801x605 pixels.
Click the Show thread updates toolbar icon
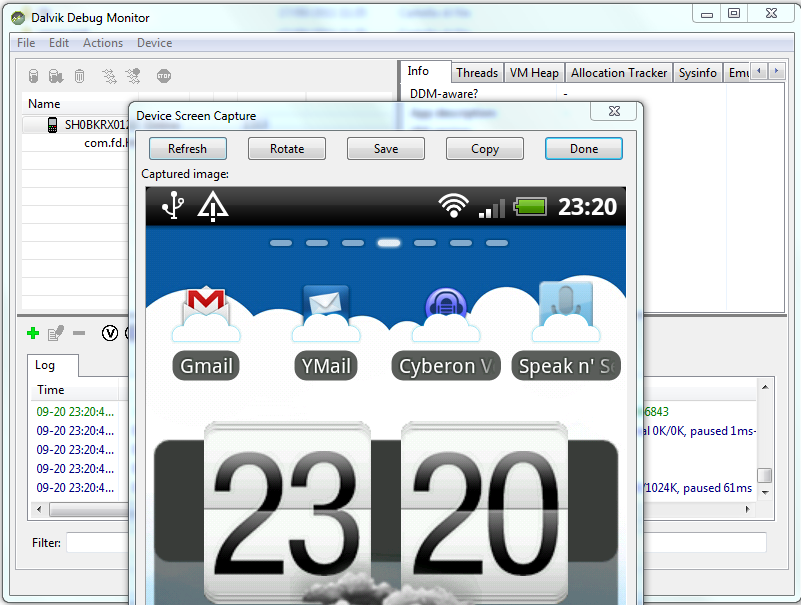coord(109,76)
